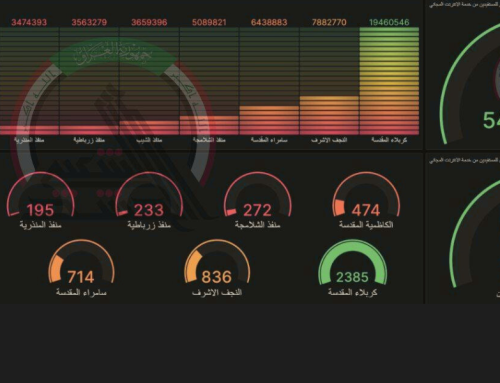Select the منفذ الشلامجة bar in the chart
The width and height of the screenshot is (500, 383).
click(209, 125)
